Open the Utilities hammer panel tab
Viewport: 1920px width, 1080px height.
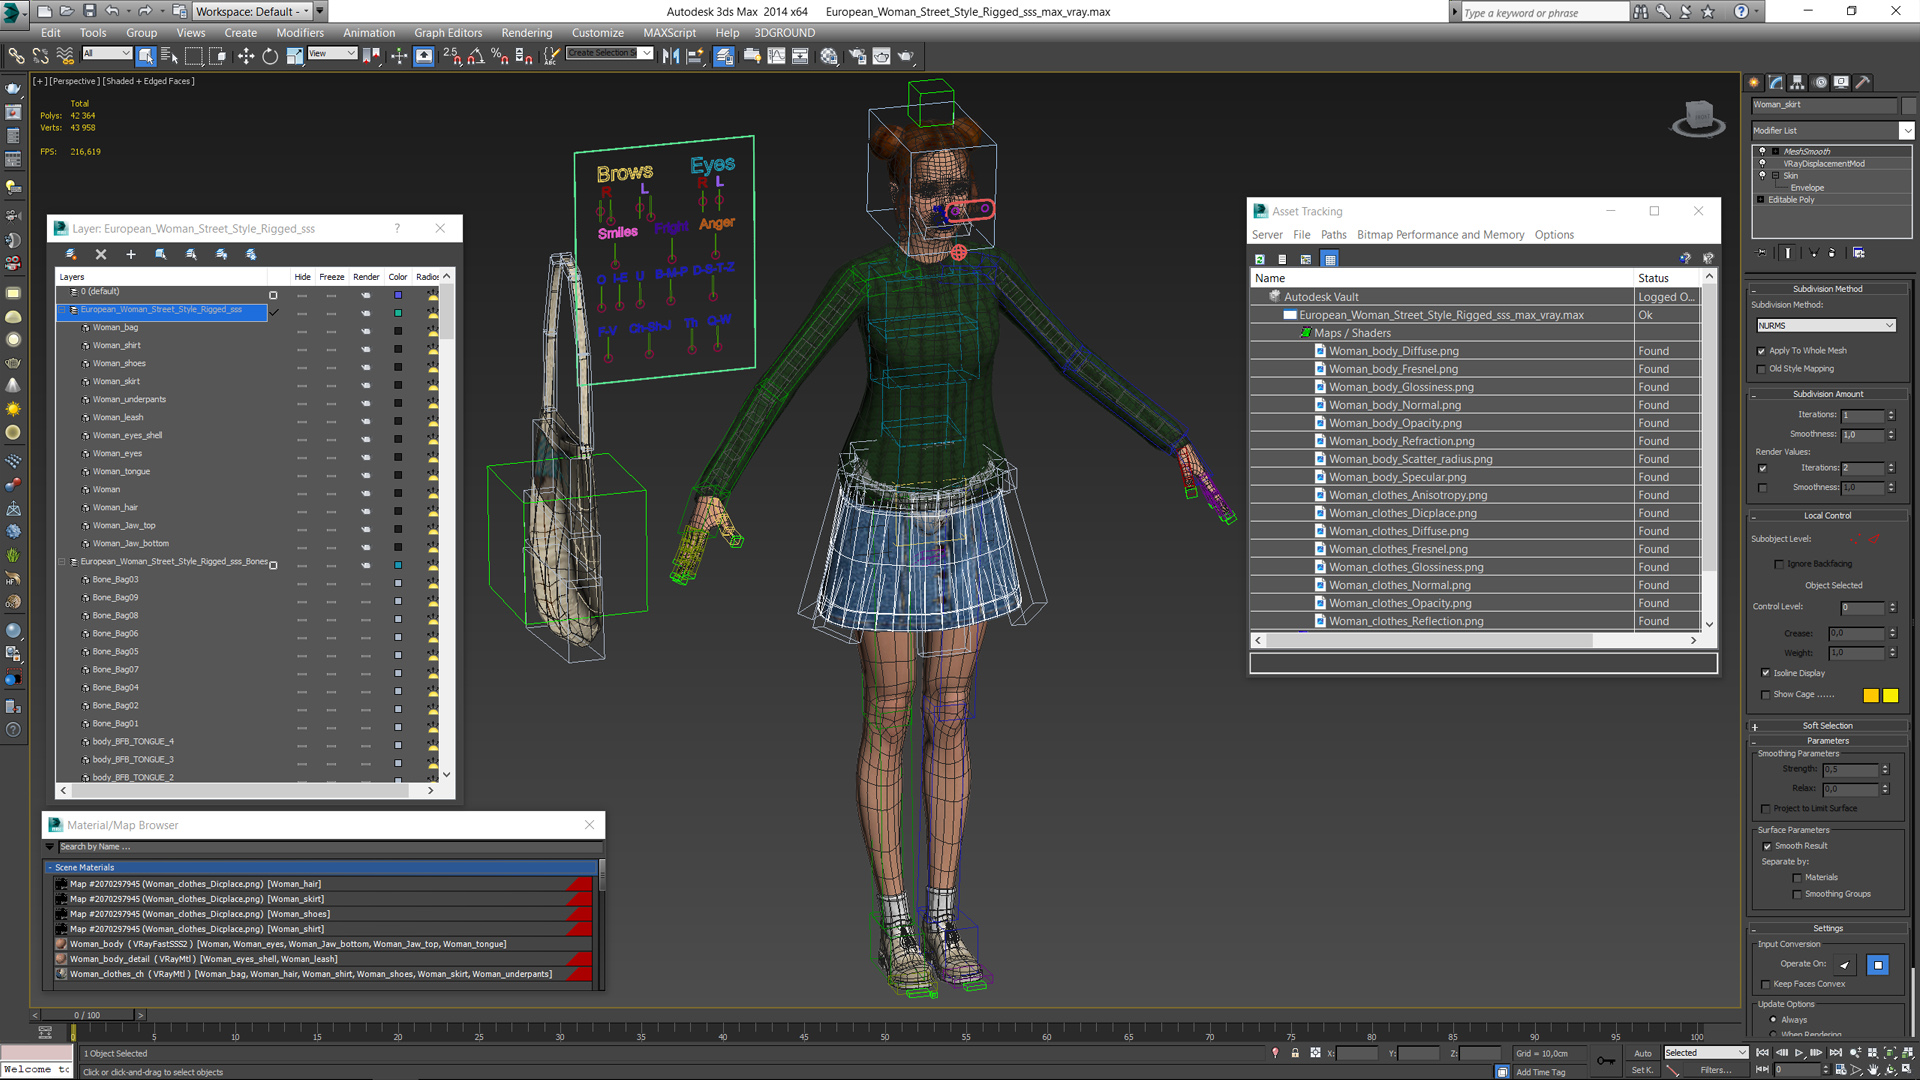pyautogui.click(x=1863, y=83)
